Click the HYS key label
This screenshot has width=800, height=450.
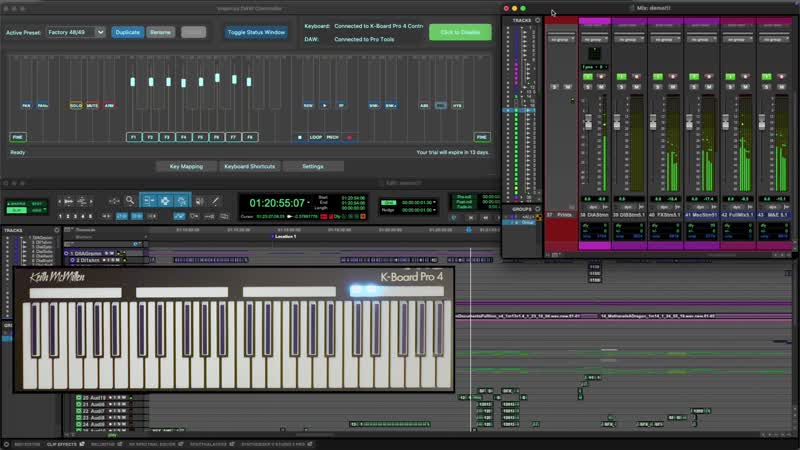click(x=457, y=106)
